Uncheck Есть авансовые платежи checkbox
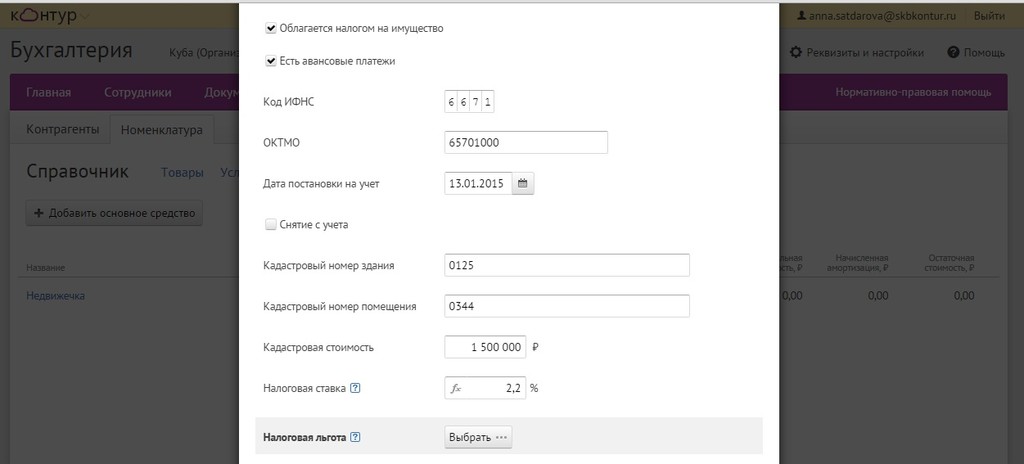Viewport: 1024px width, 464px height. (x=270, y=61)
